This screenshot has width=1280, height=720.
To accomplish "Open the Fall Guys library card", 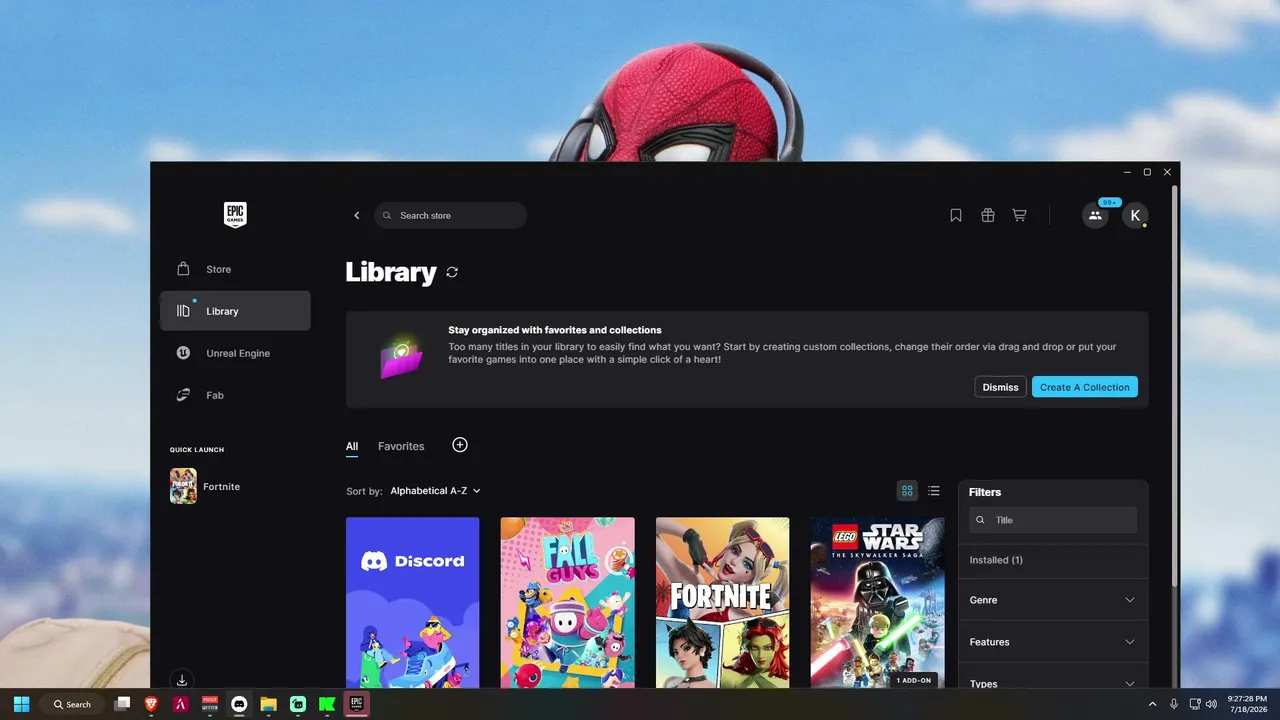I will tap(567, 603).
